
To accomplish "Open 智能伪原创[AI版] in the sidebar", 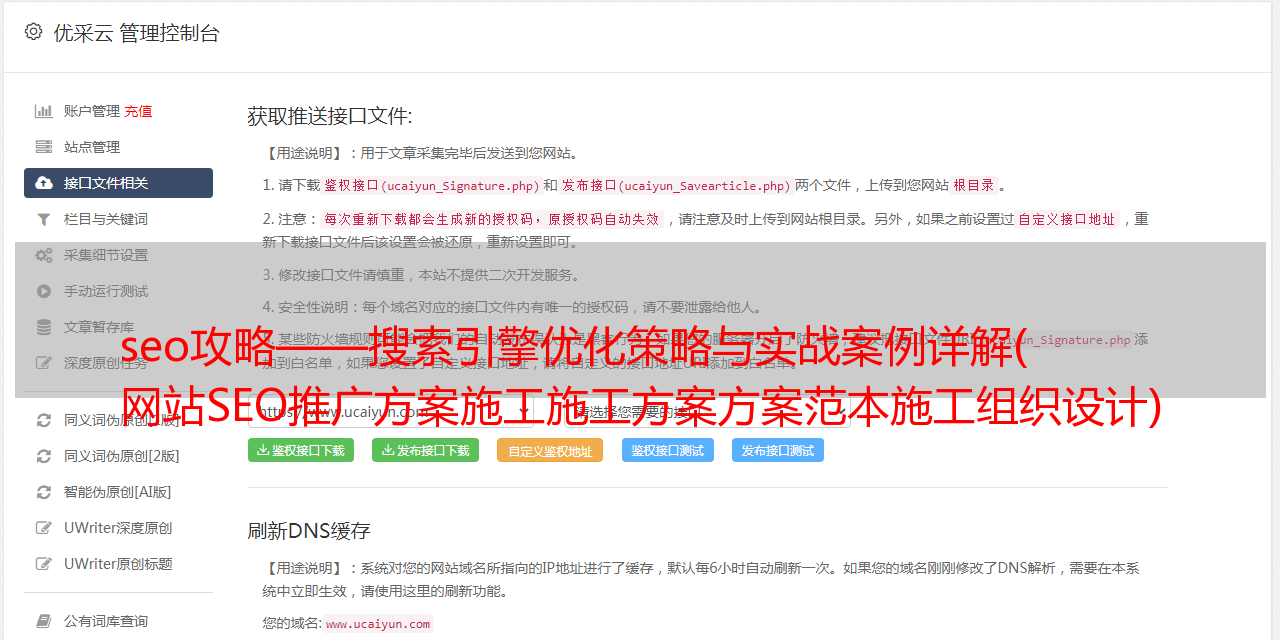I will pyautogui.click(x=118, y=492).
